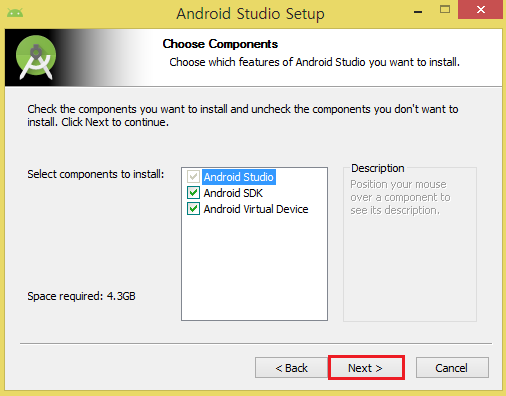This screenshot has height=396, width=506.
Task: Click the 'Select components to install:' label
Action: (x=96, y=174)
